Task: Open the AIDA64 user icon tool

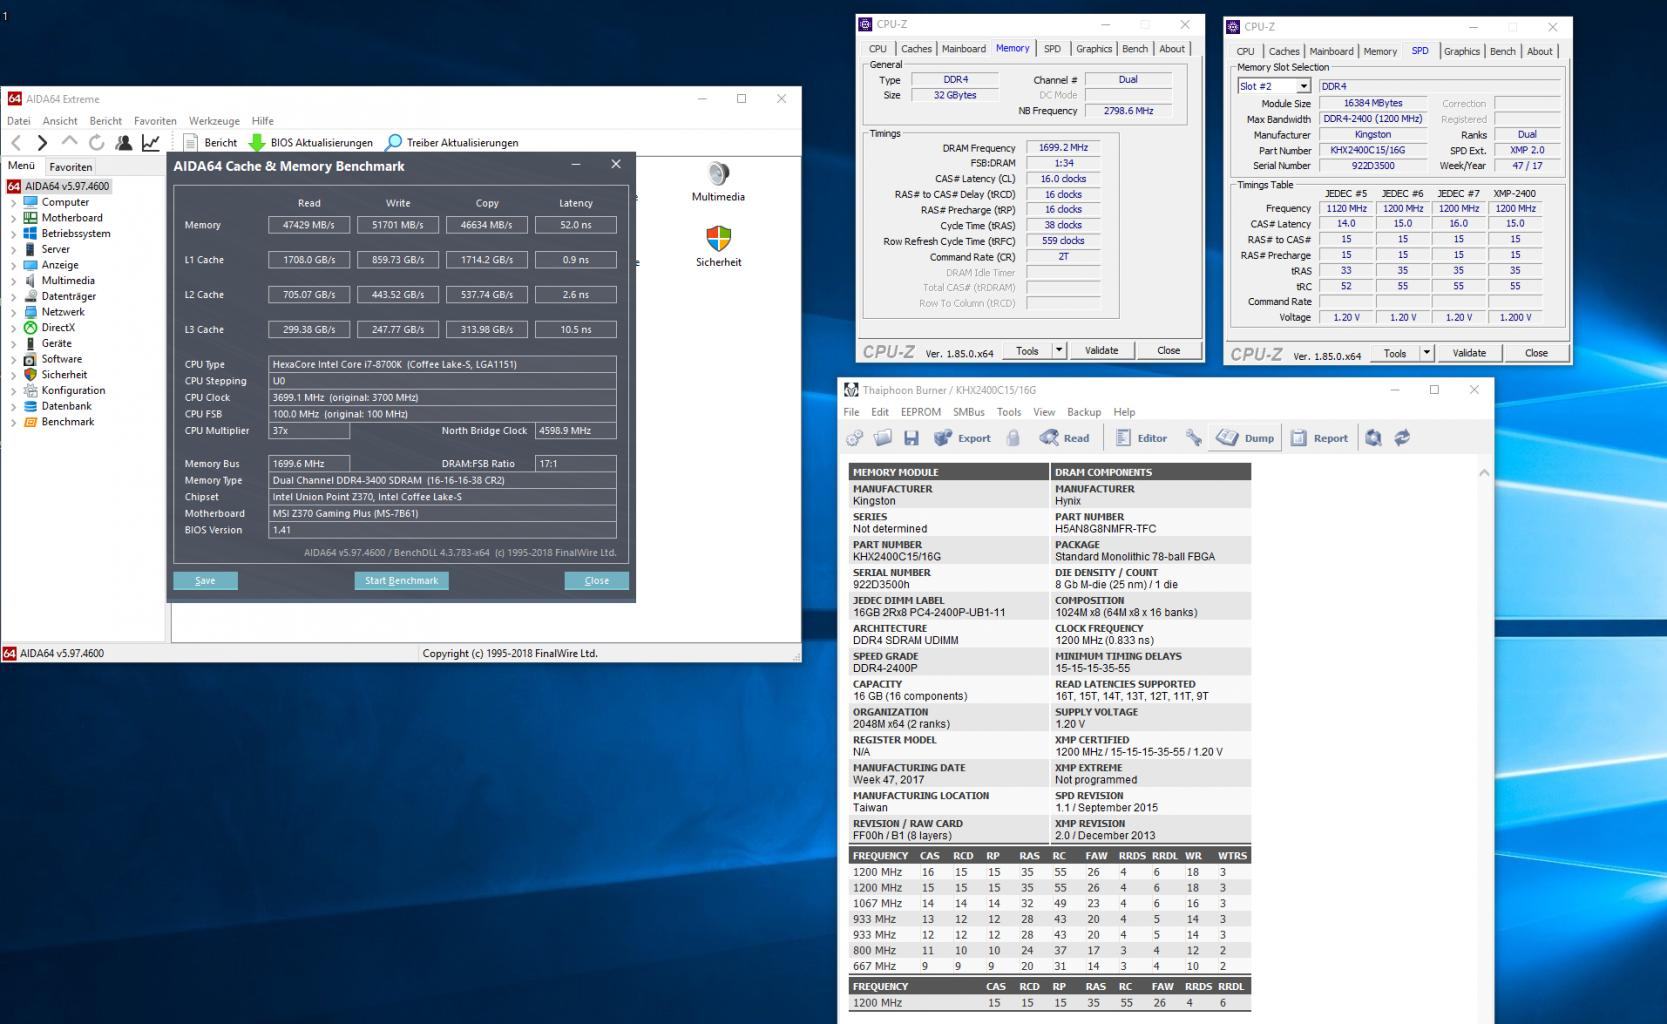Action: click(x=124, y=143)
